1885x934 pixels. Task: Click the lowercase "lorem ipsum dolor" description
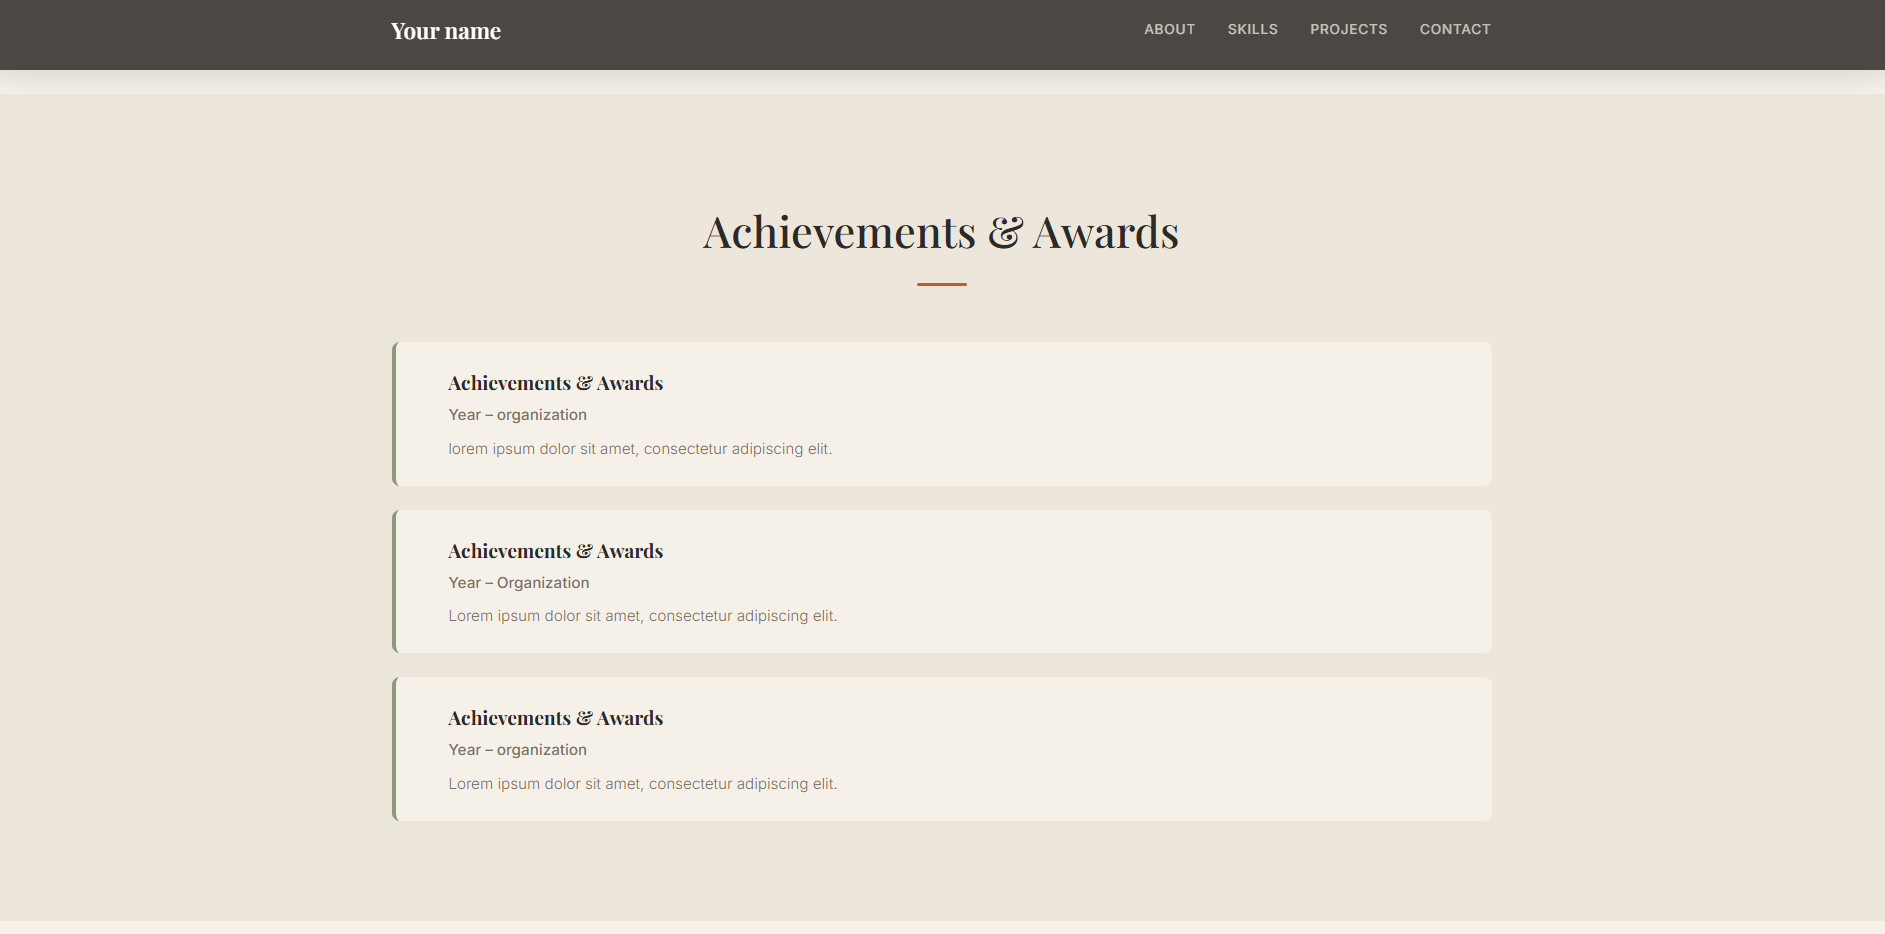640,449
